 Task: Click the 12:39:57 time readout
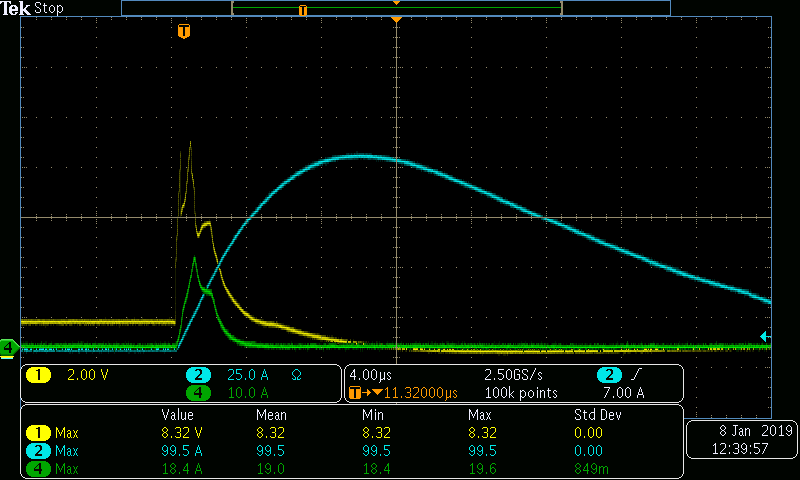[740, 449]
